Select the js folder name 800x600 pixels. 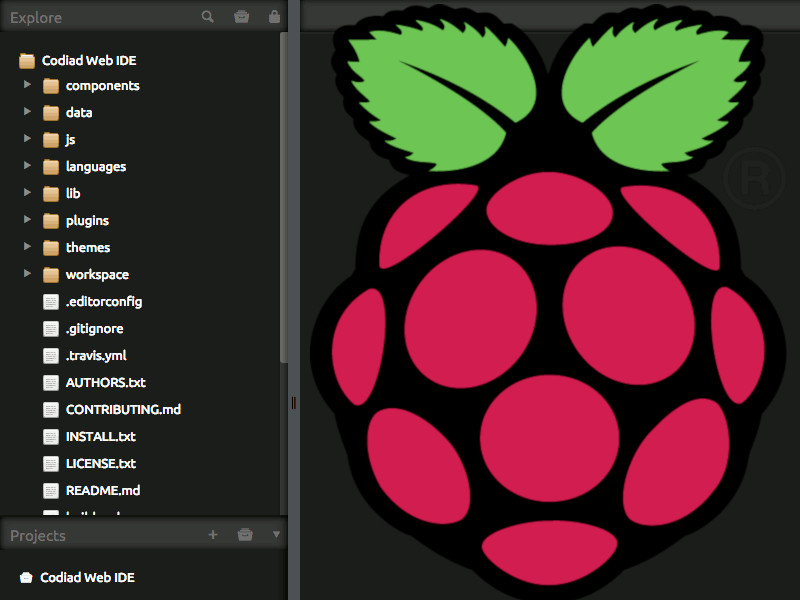[x=70, y=140]
